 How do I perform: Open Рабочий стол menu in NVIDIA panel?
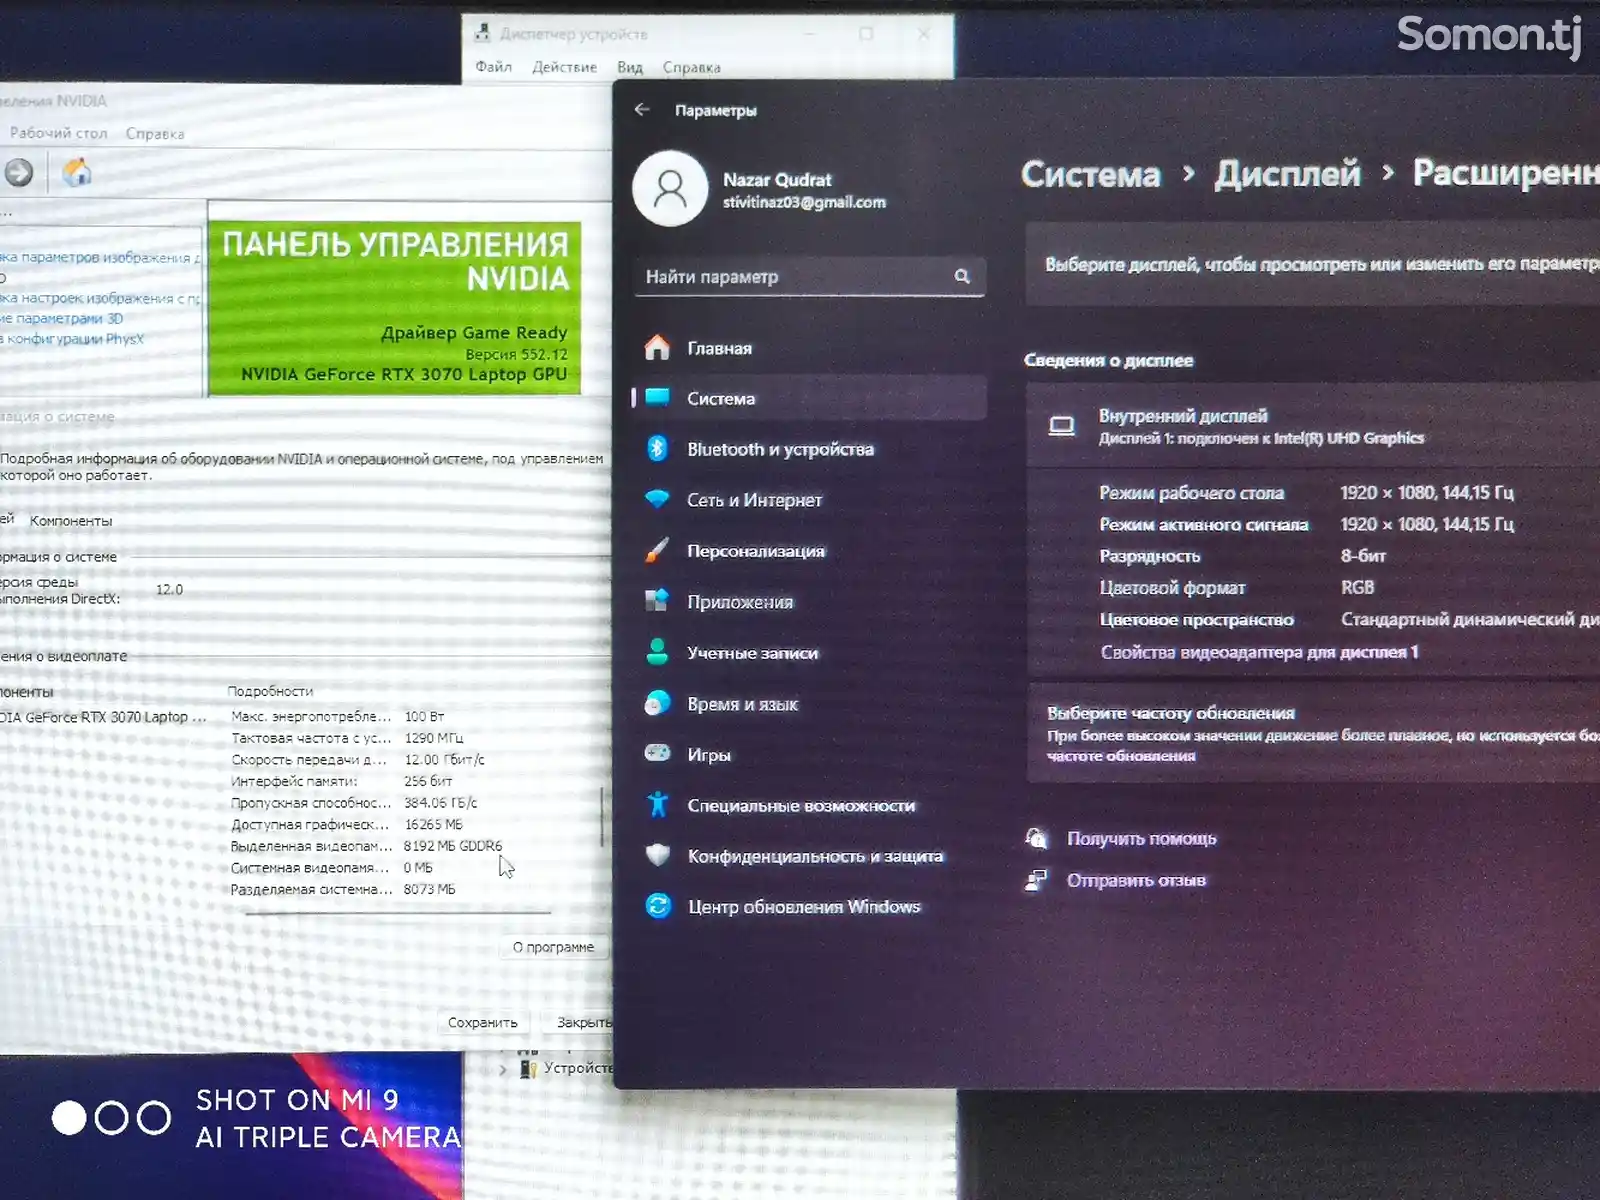[x=58, y=133]
